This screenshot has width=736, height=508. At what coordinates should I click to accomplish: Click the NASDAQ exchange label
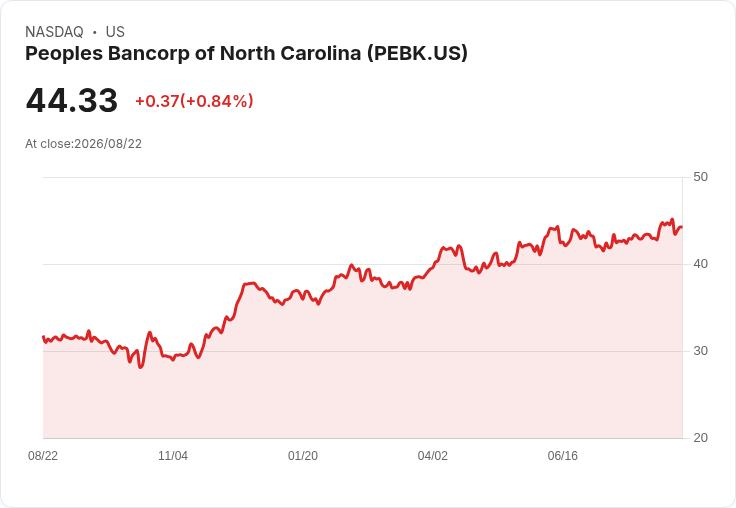(54, 32)
